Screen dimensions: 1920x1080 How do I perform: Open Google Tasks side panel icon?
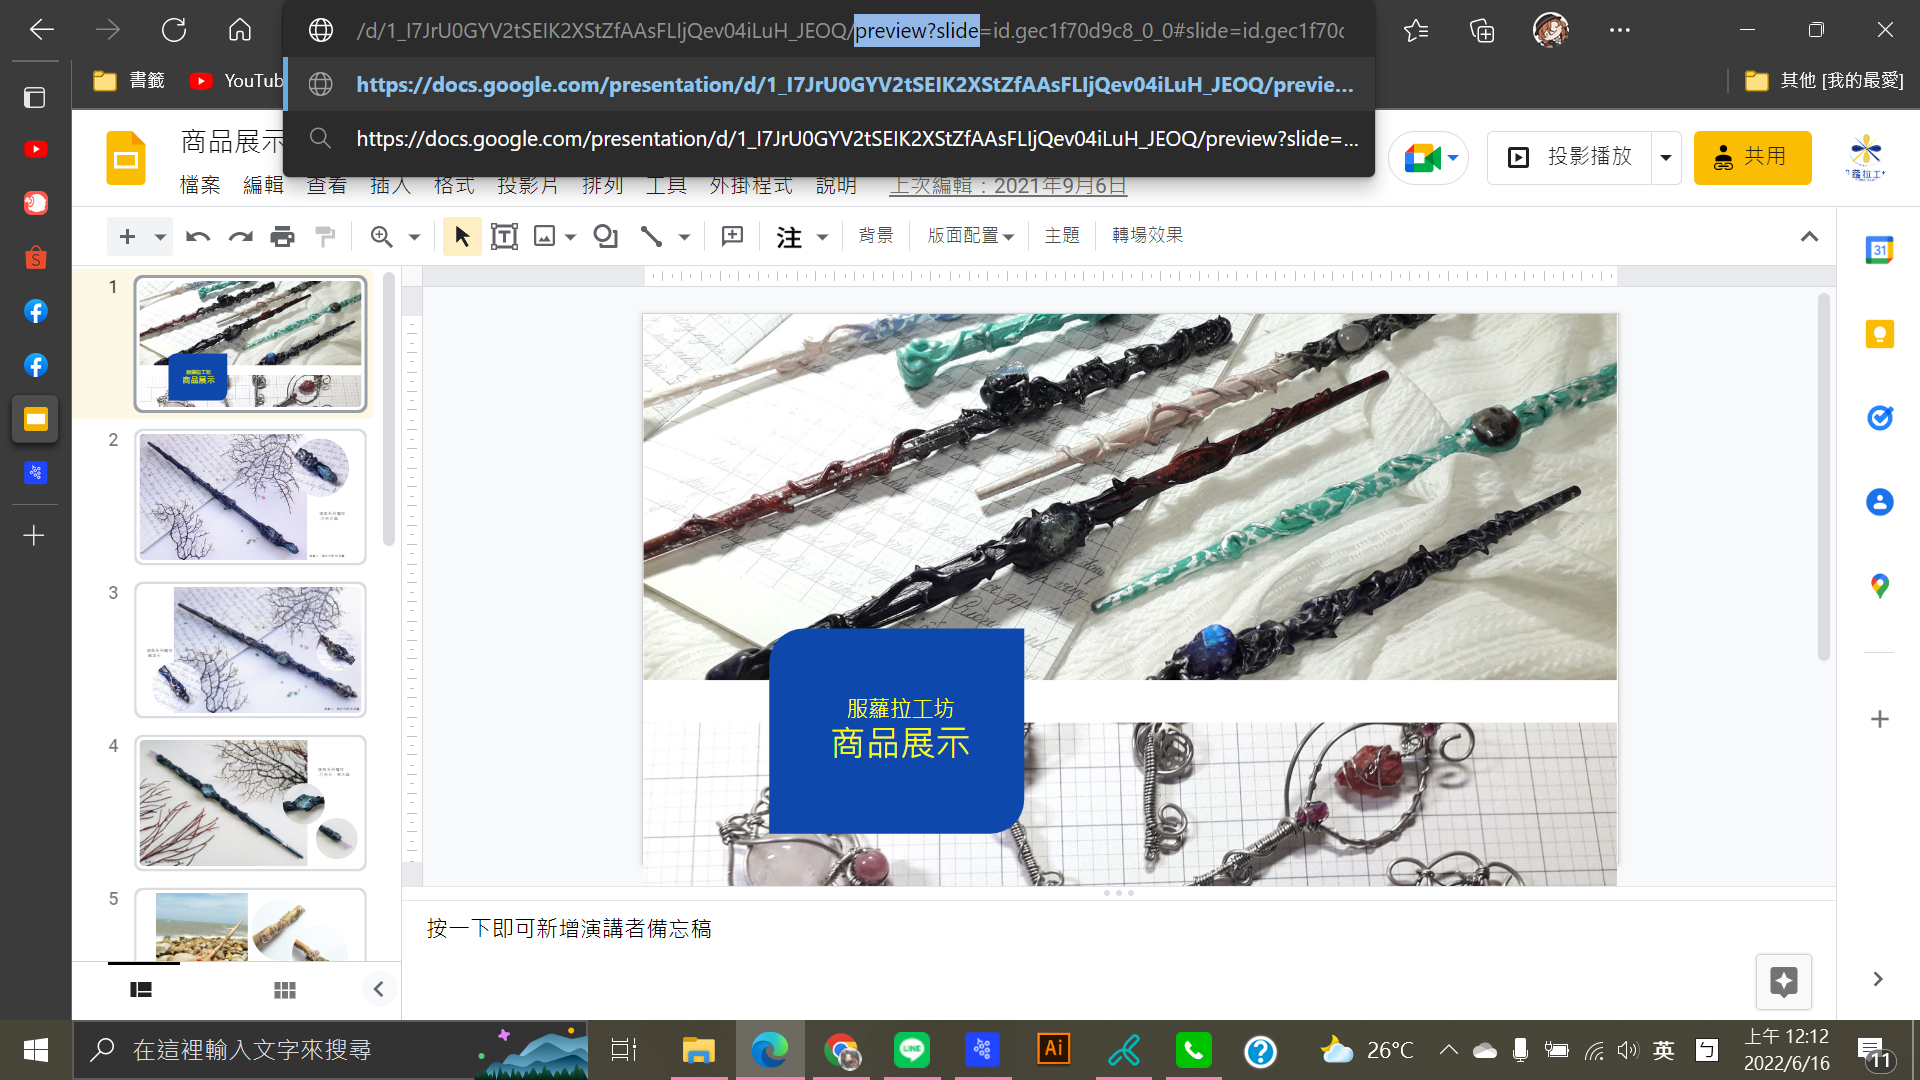1879,418
